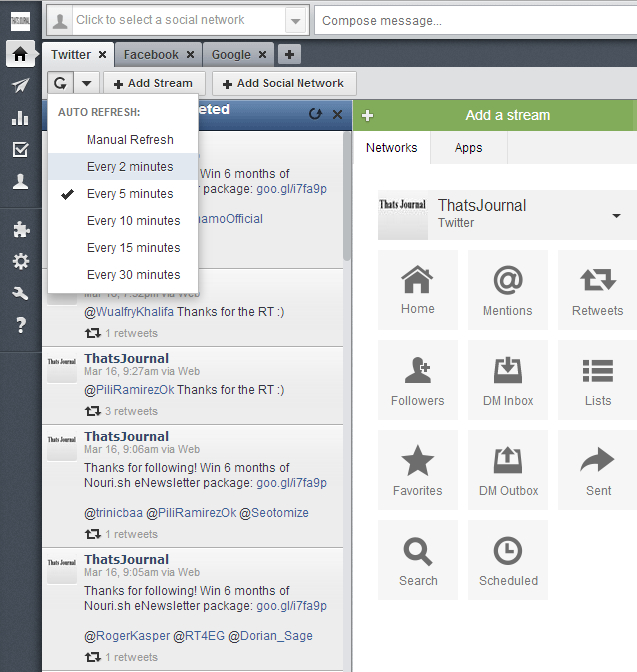Click the Compose message field
Screen dimensions: 637x672
point(476,21)
